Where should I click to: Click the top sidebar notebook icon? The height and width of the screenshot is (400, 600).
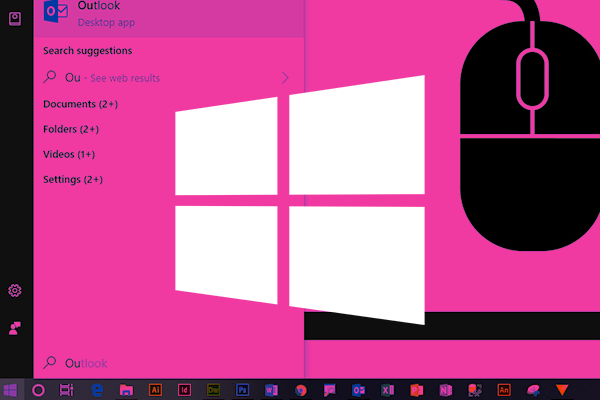(x=15, y=19)
